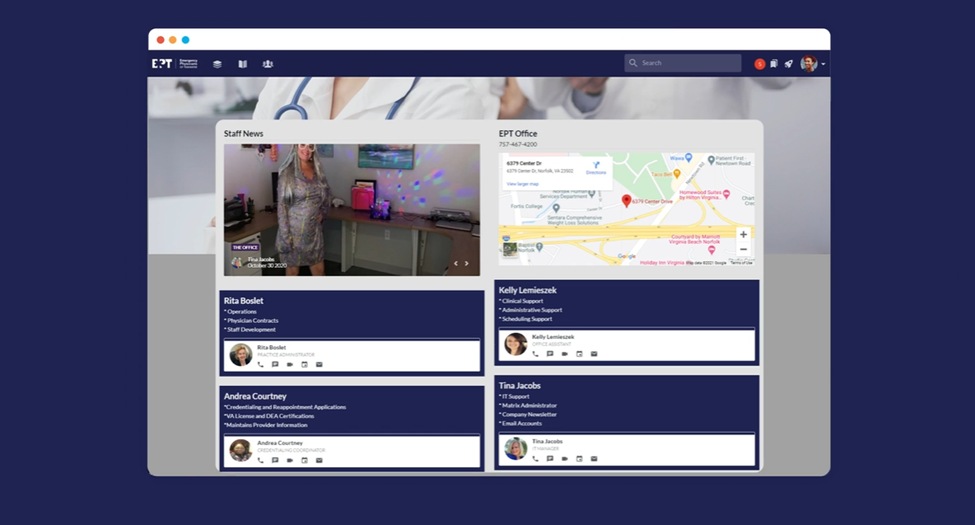Screen dimensions: 975x525
Task: Open the layers stack icon in navbar
Action: click(217, 64)
